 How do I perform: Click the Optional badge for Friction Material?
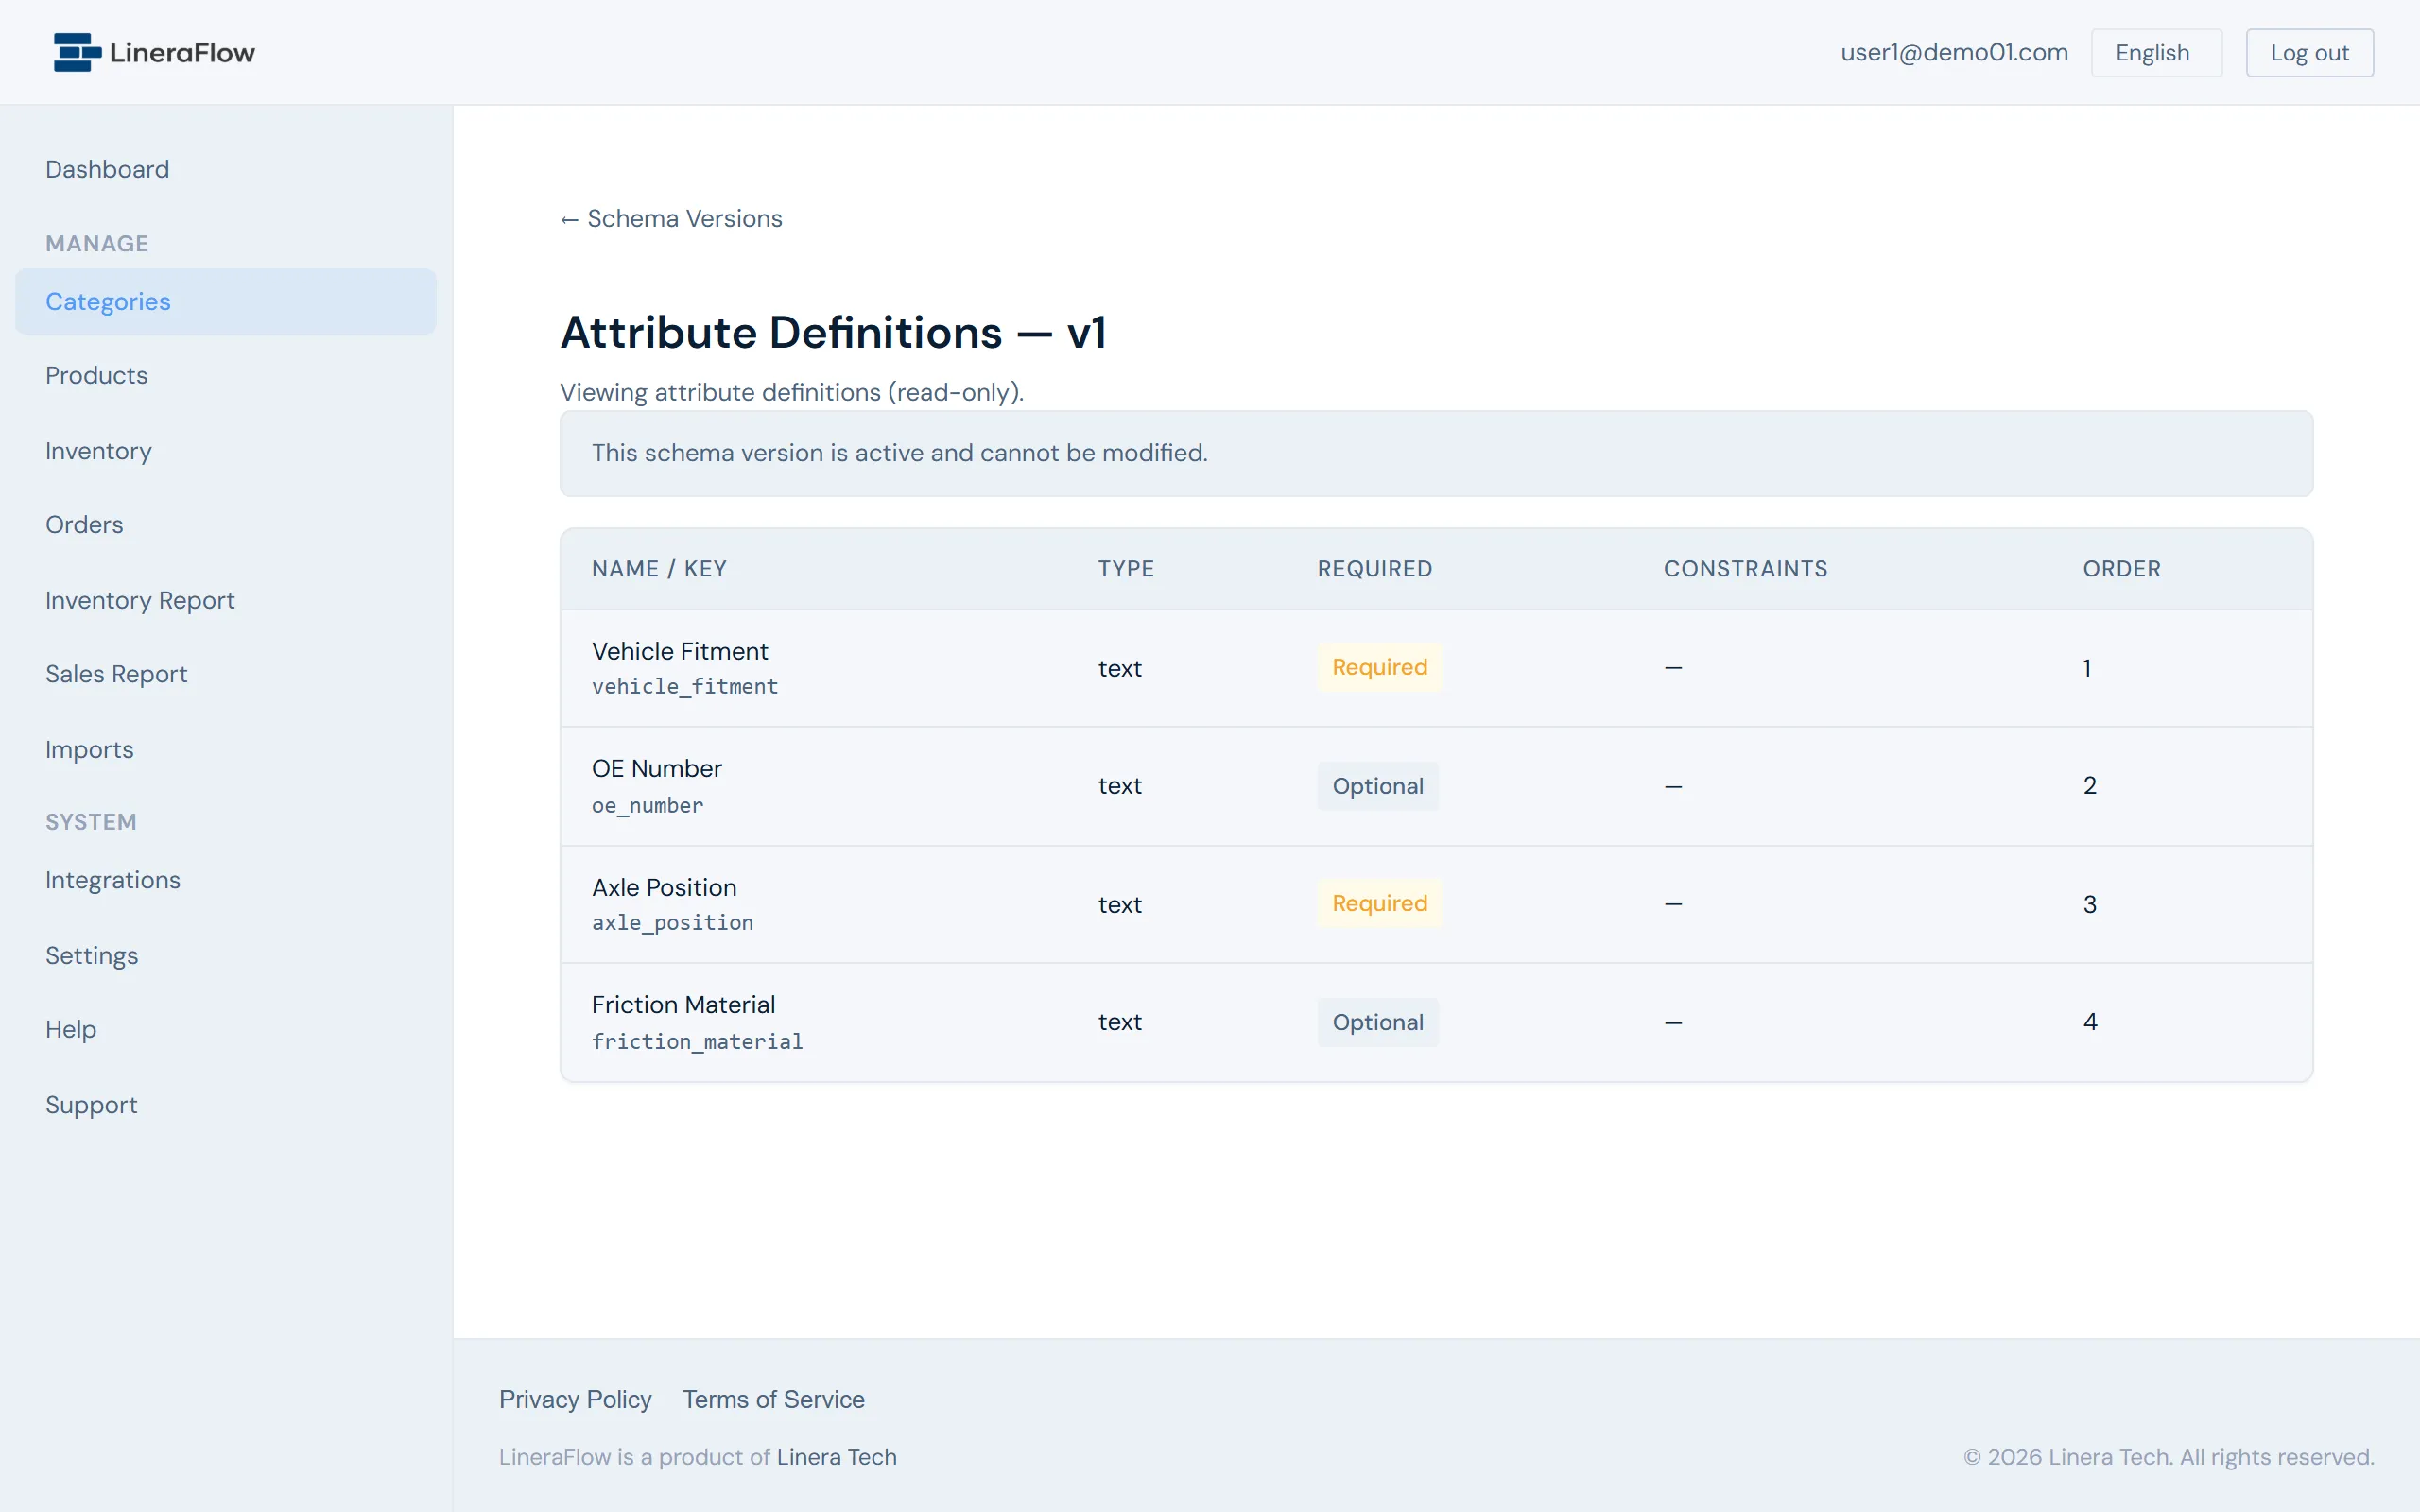[x=1377, y=1022]
